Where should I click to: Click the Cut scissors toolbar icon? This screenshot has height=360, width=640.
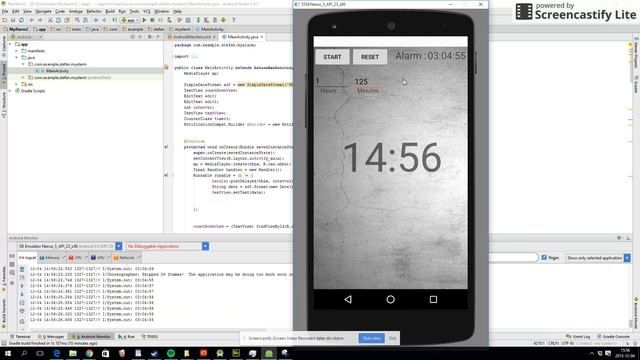50,20
